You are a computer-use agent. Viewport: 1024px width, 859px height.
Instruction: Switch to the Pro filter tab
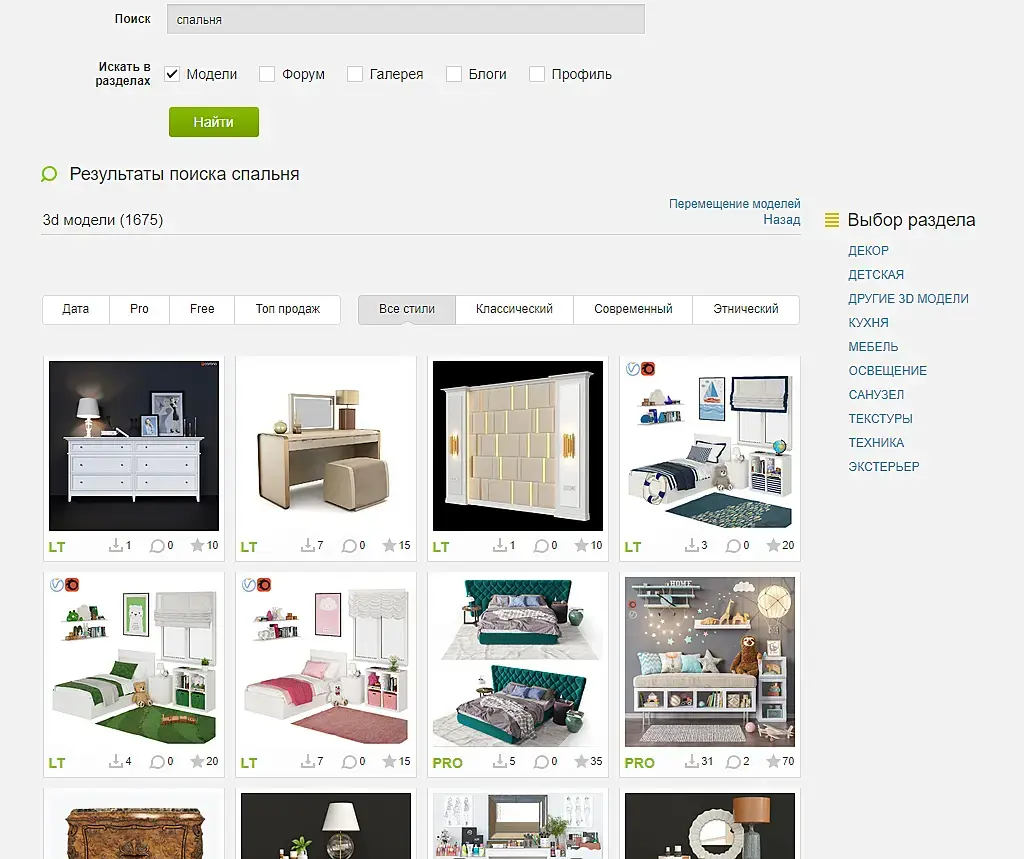[139, 309]
